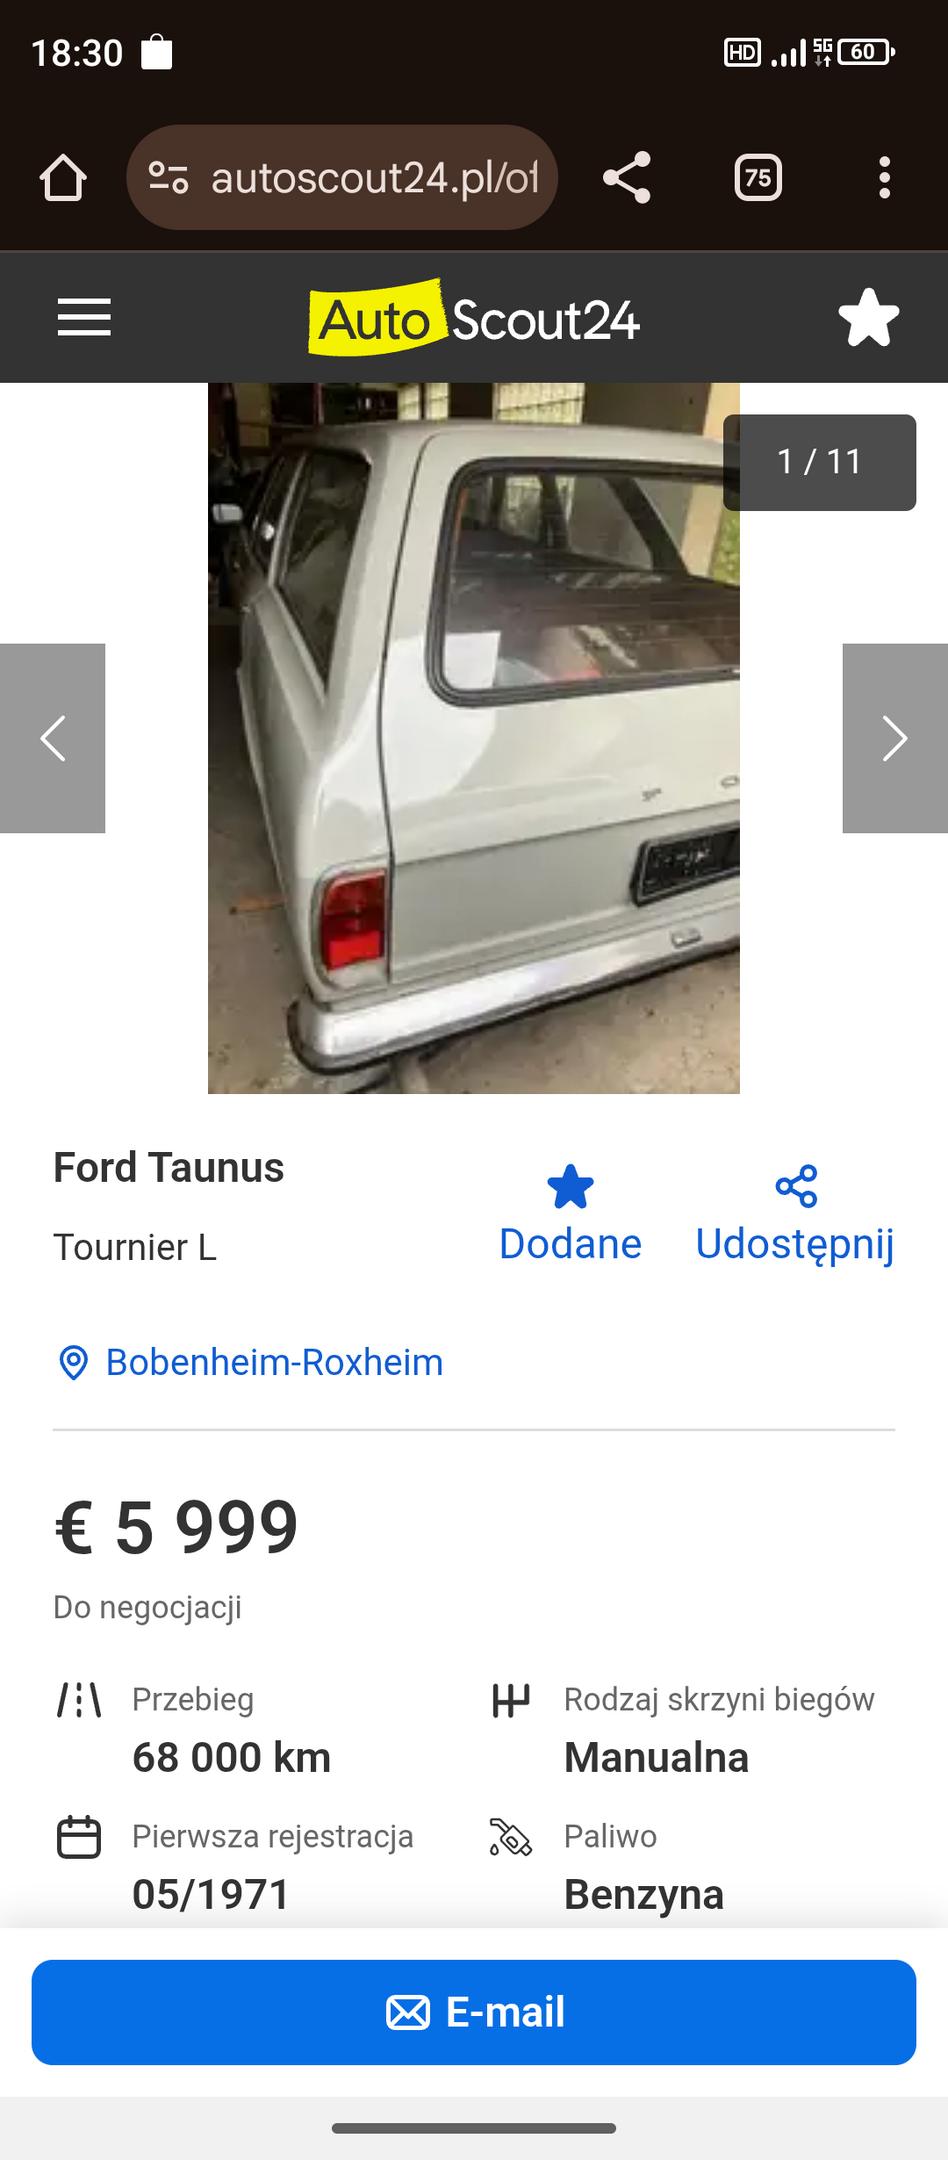948x2160 pixels.
Task: Click the autoscout24.pl address bar
Action: coord(341,178)
